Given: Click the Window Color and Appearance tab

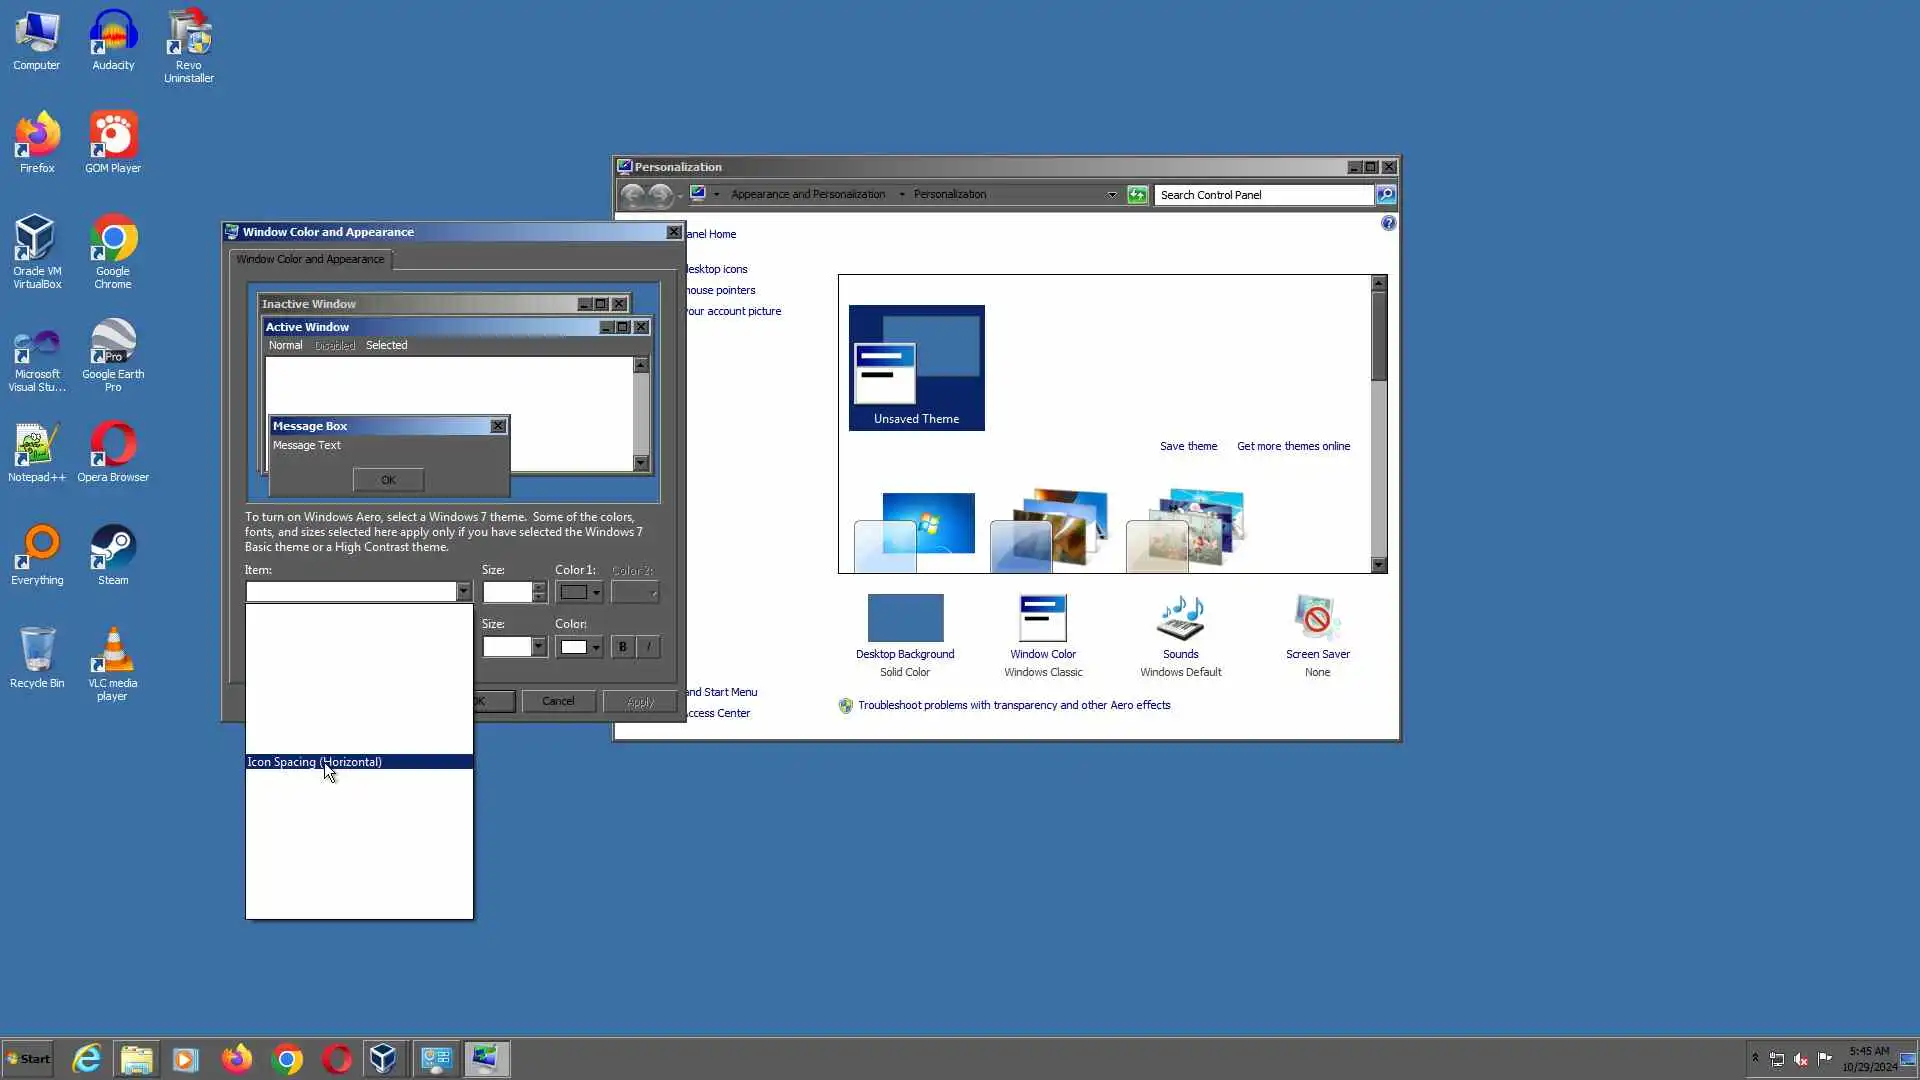Looking at the screenshot, I should [310, 259].
